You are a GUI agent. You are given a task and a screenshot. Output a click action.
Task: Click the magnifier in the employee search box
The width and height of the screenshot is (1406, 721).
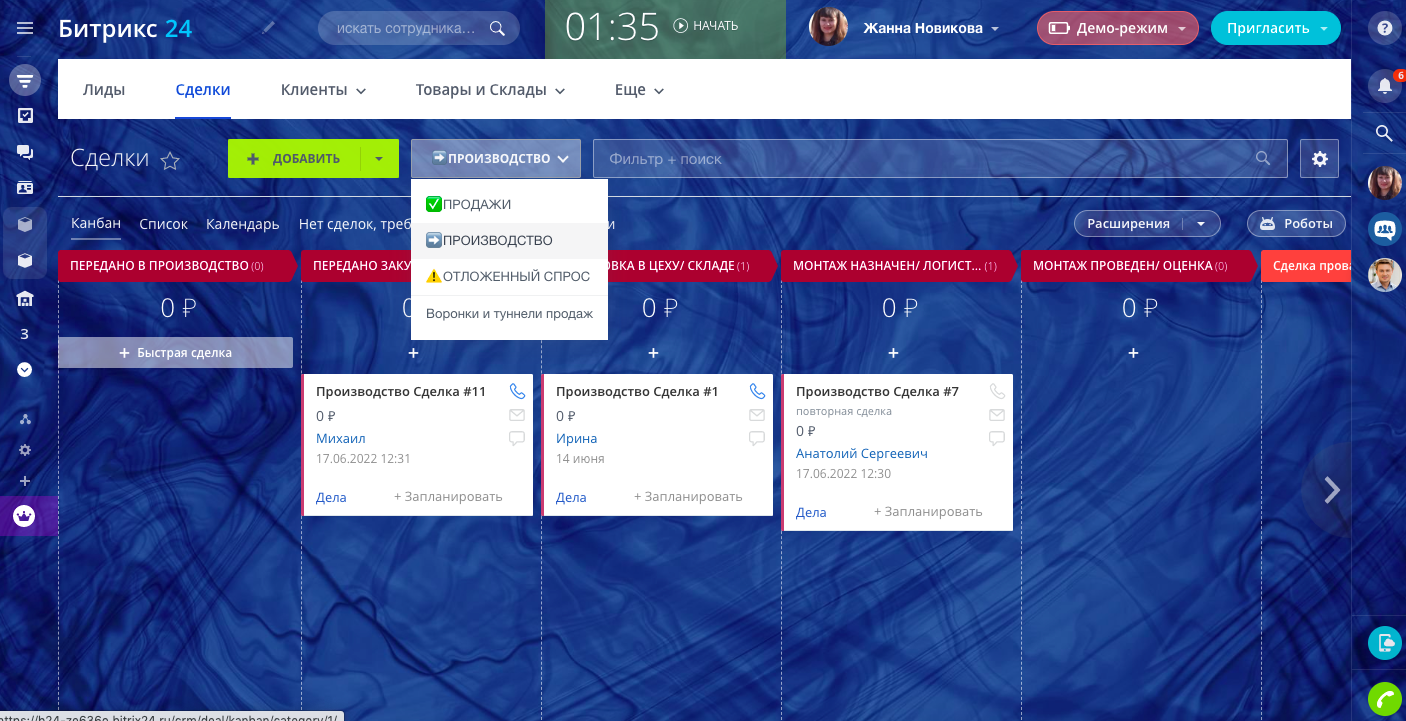(497, 28)
